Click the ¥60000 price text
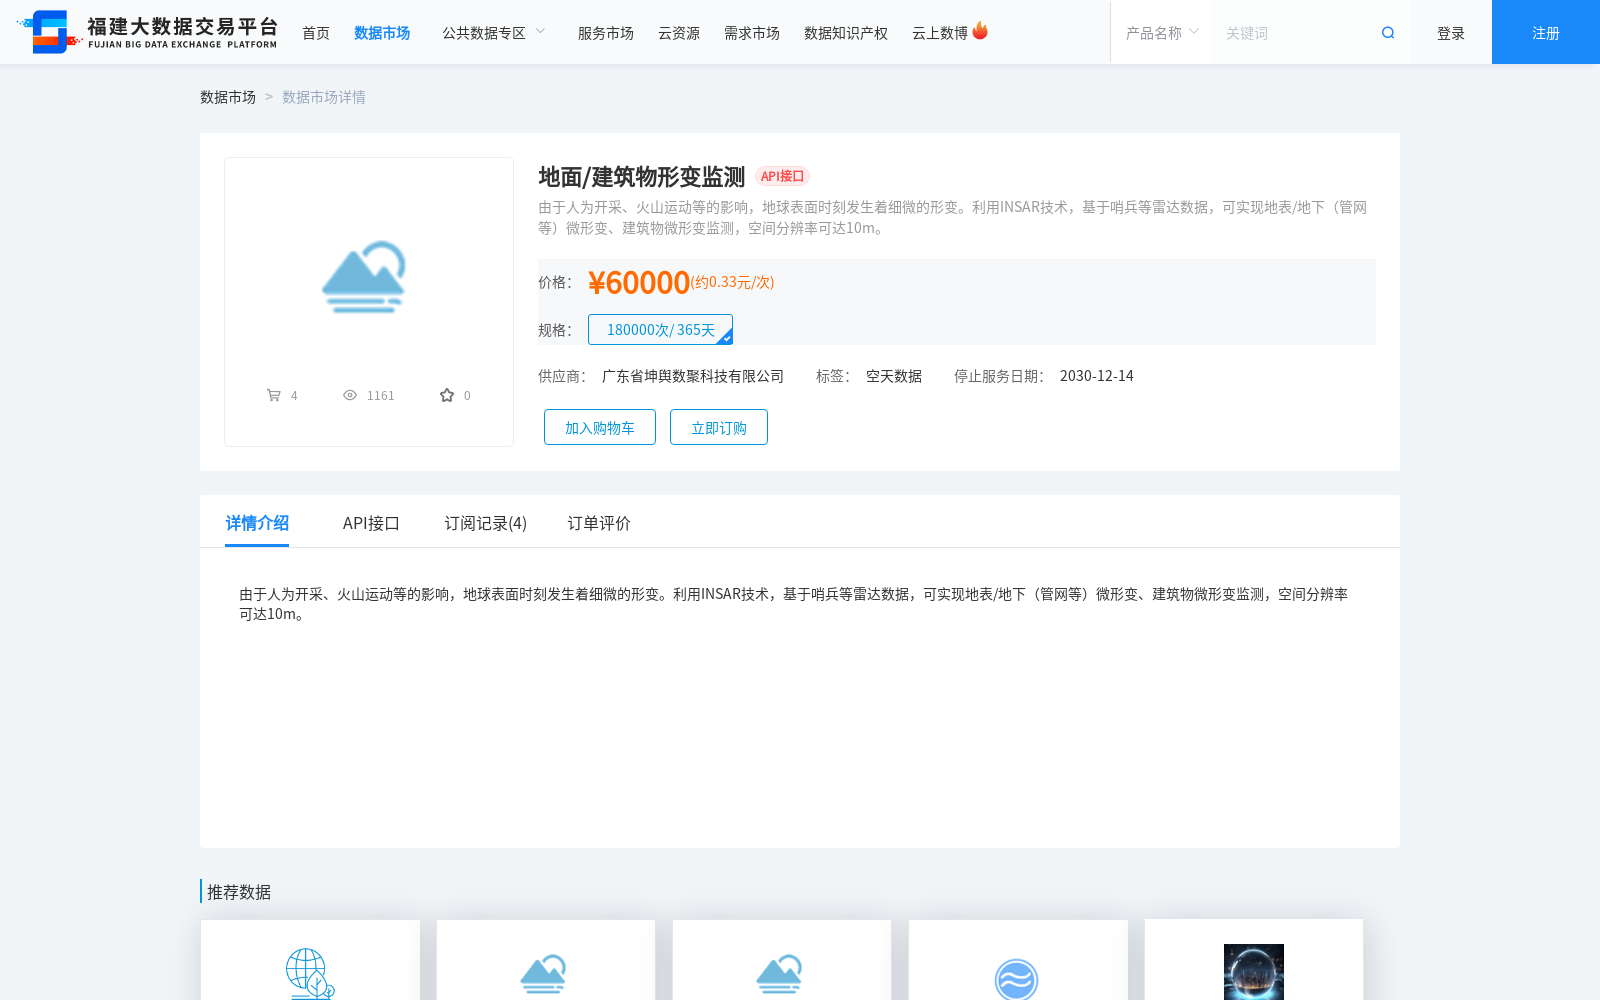Screen dimensions: 1600x1000 (639, 283)
